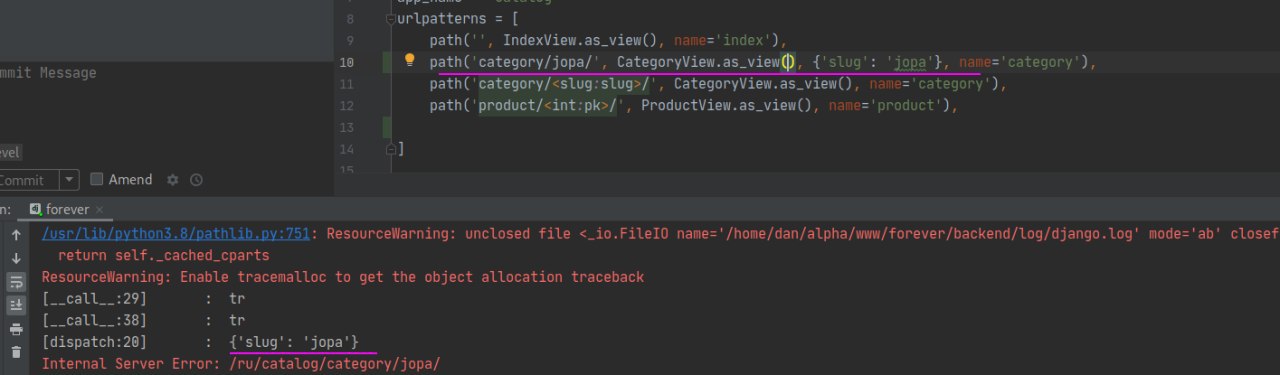
Task: Clear console output with trash icon
Action: [16, 352]
